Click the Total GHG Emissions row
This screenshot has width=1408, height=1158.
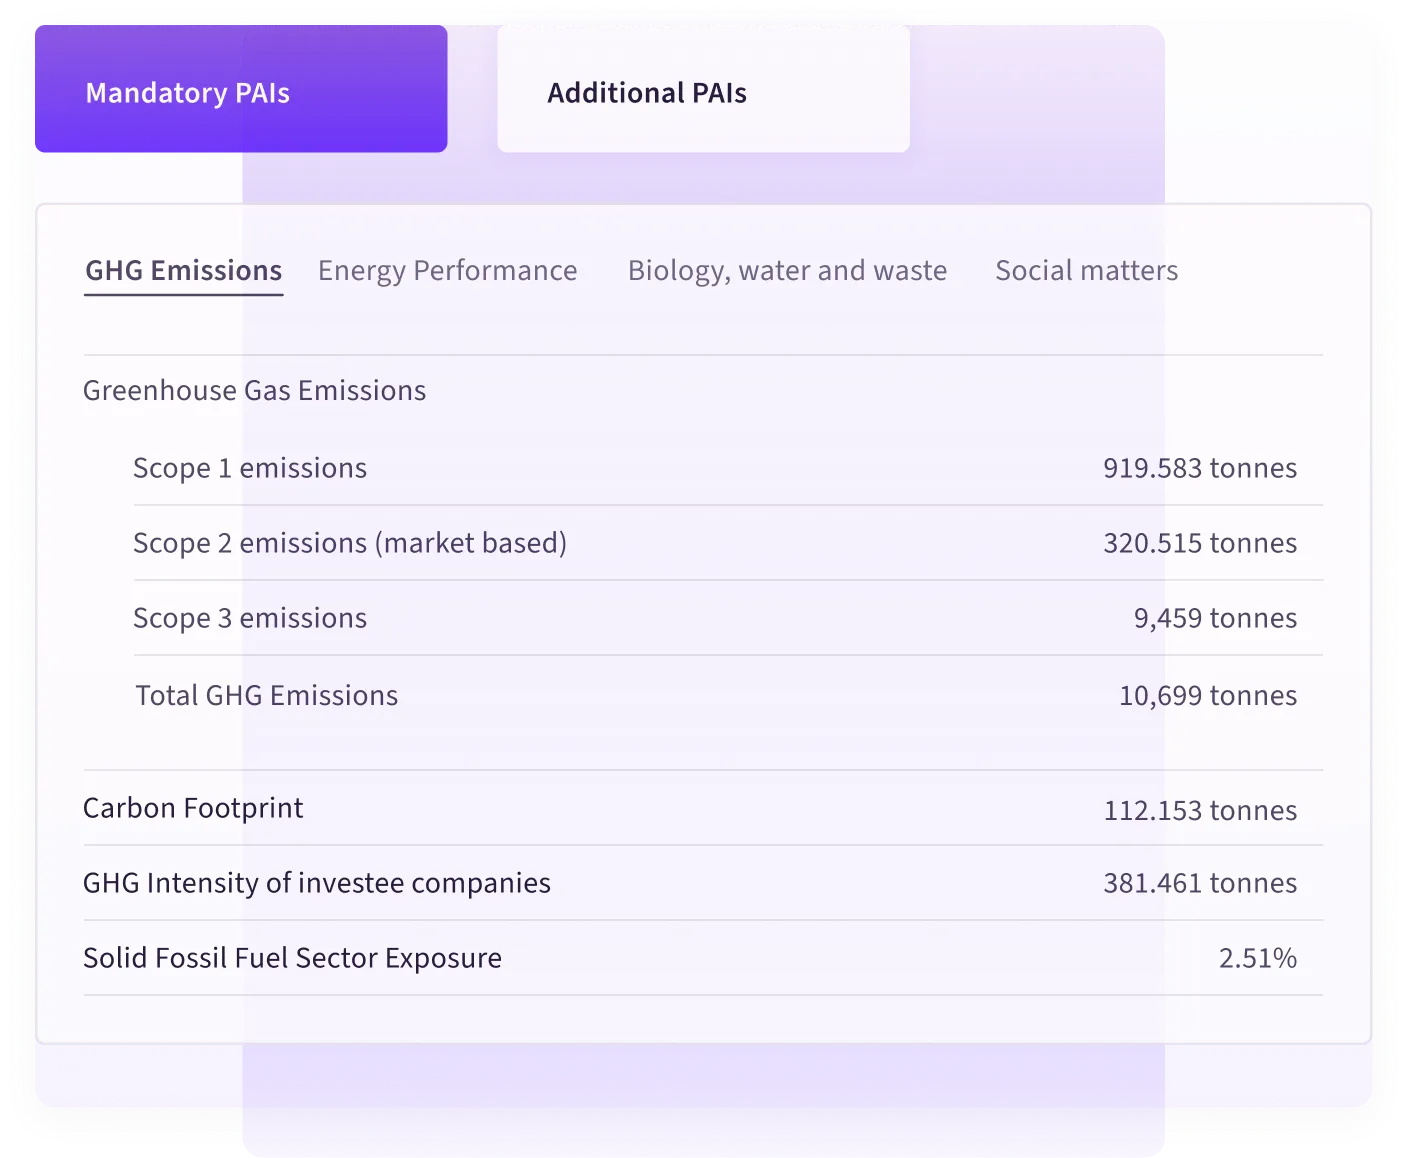pyautogui.click(x=728, y=695)
